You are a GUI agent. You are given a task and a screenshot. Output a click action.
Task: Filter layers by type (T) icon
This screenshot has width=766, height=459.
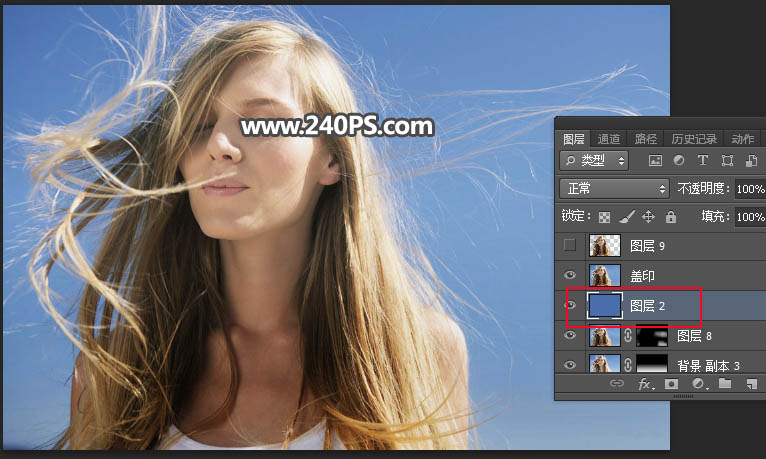[702, 160]
